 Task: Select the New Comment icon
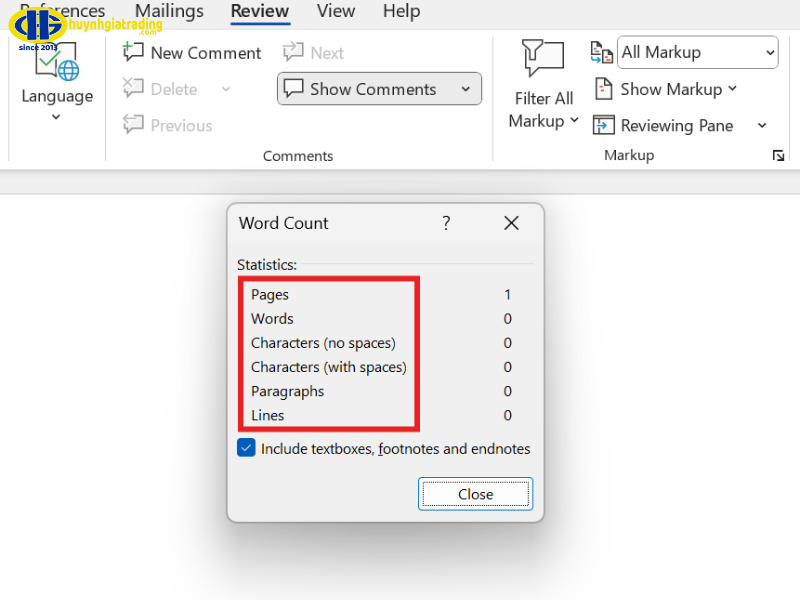(x=134, y=51)
